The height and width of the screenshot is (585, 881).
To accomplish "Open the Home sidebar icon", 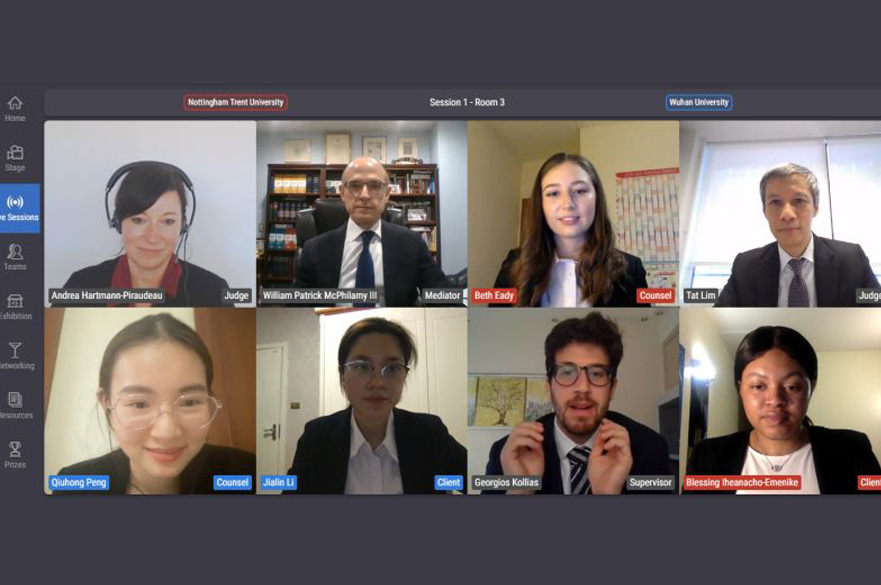I will [x=15, y=103].
